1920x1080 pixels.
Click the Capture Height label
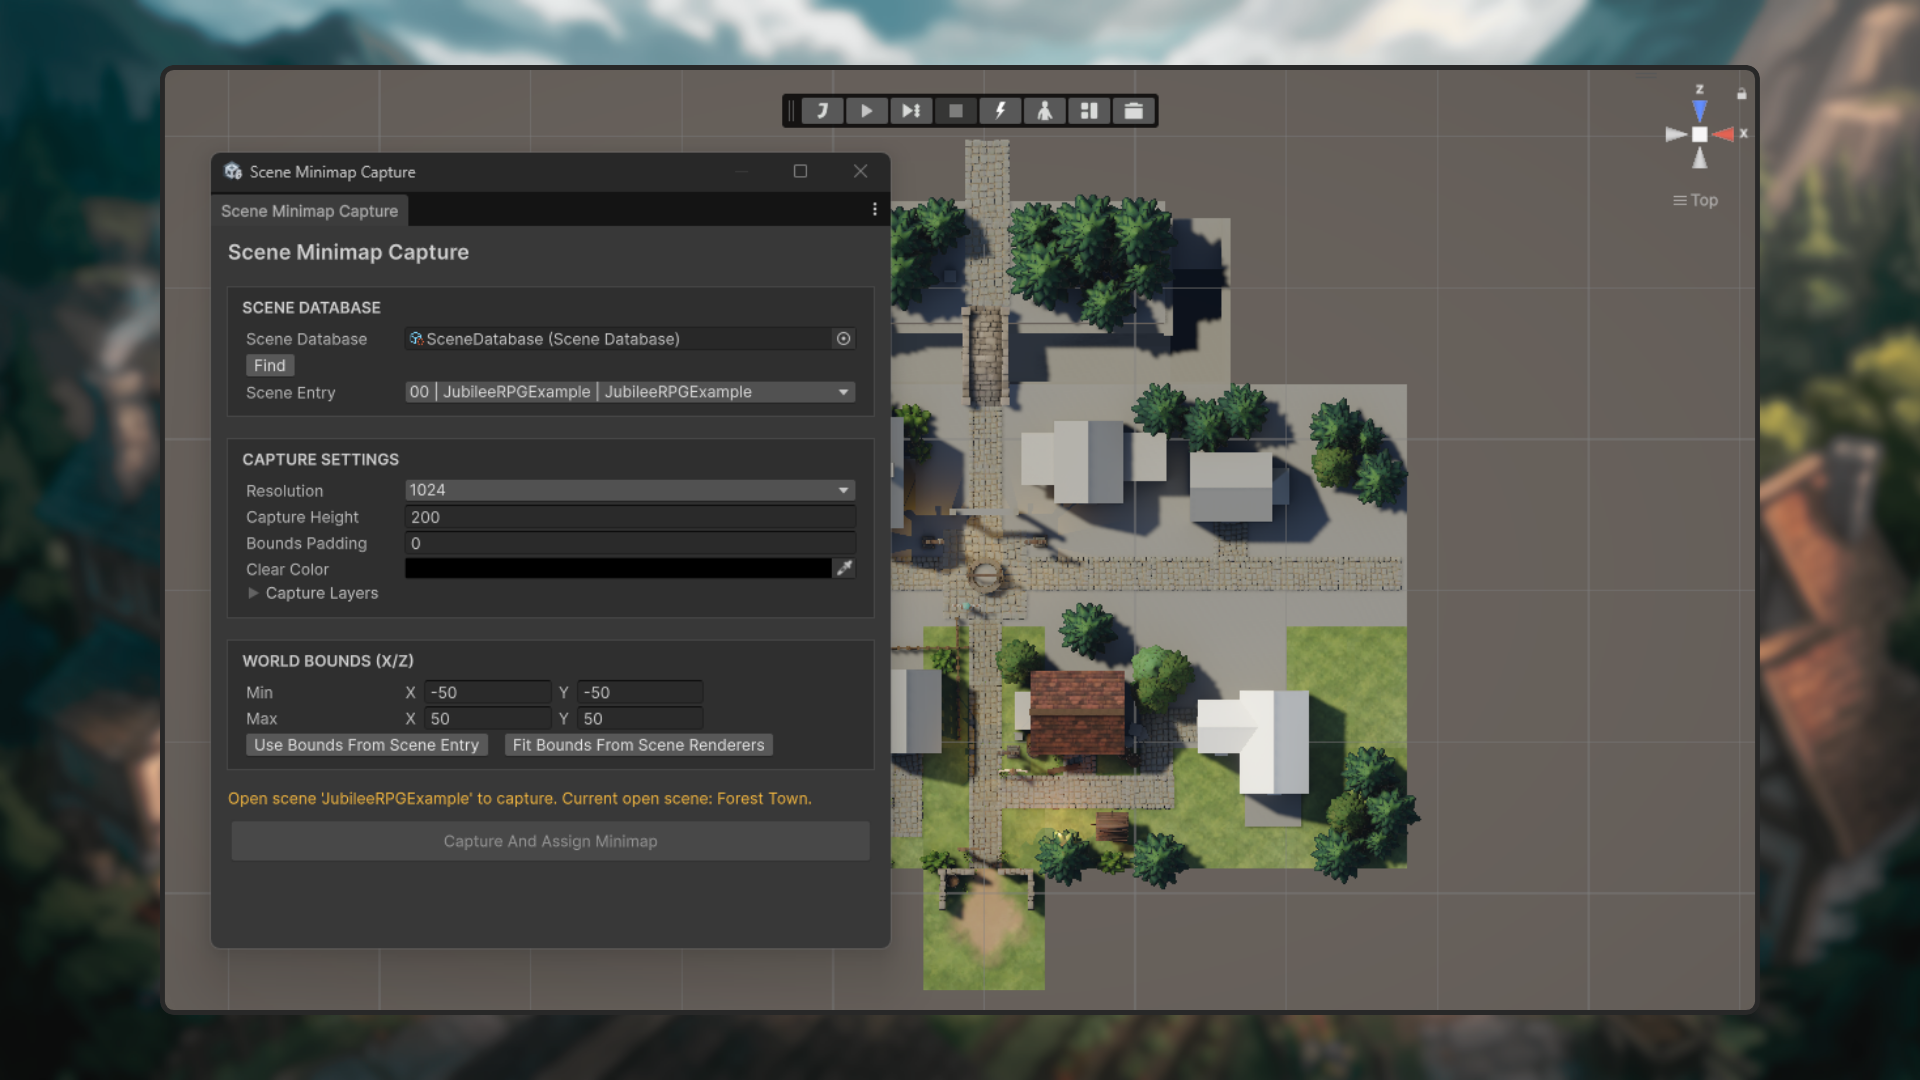point(302,517)
